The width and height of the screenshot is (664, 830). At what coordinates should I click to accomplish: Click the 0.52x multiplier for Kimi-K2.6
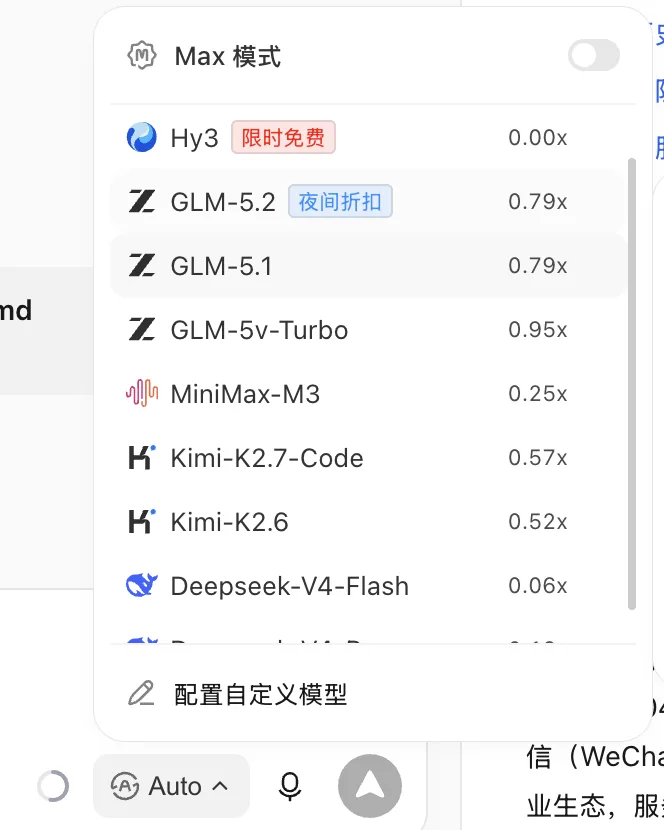537,522
